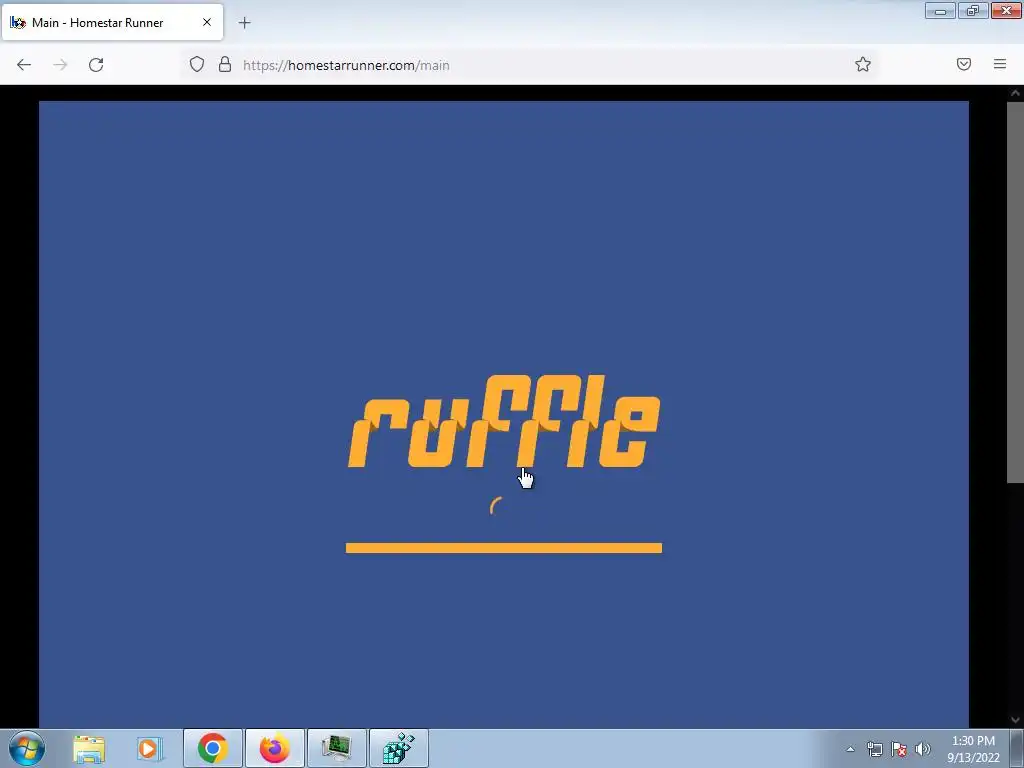Click the scroll up arrow
The image size is (1024, 768).
[x=1015, y=93]
